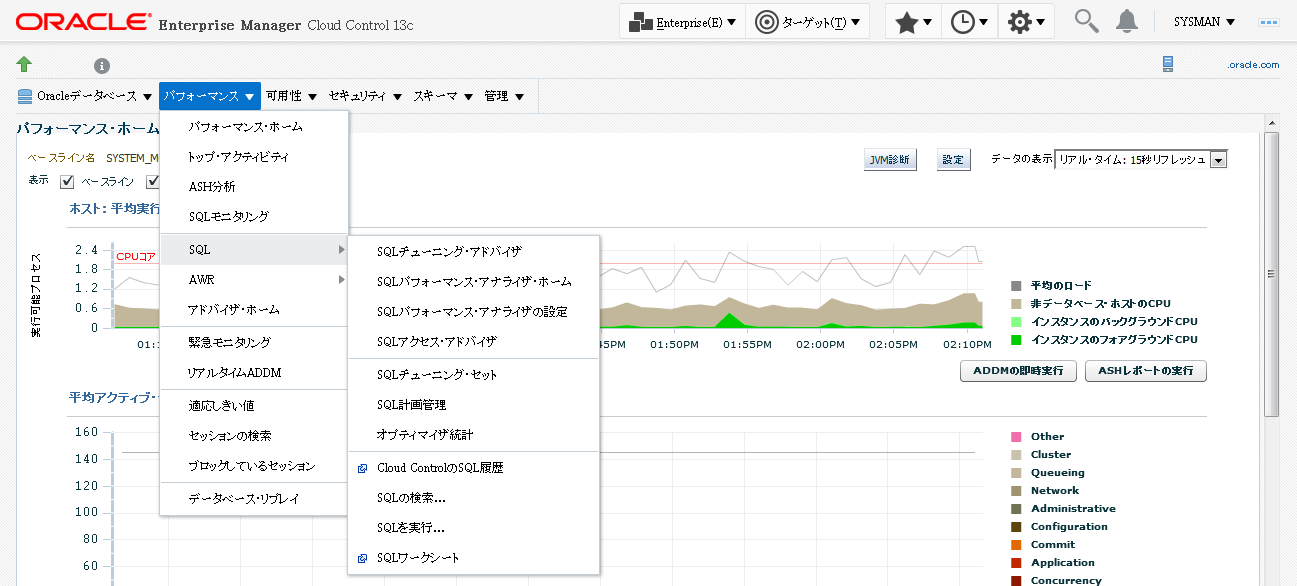This screenshot has height=586, width=1297.
Task: Open the Setup gear menu
Action: pos(1027,22)
